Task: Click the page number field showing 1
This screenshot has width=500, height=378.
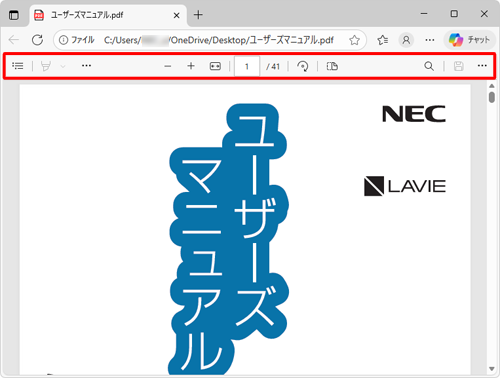Action: 247,66
